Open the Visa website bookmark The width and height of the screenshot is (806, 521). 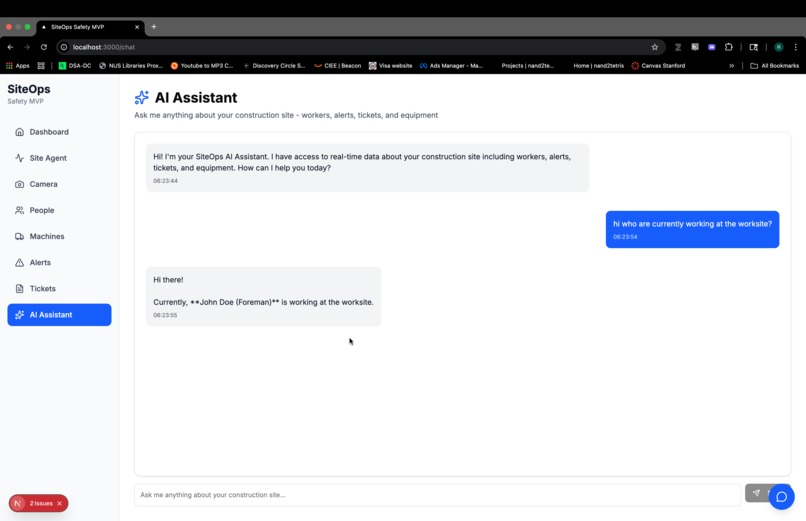coord(391,66)
